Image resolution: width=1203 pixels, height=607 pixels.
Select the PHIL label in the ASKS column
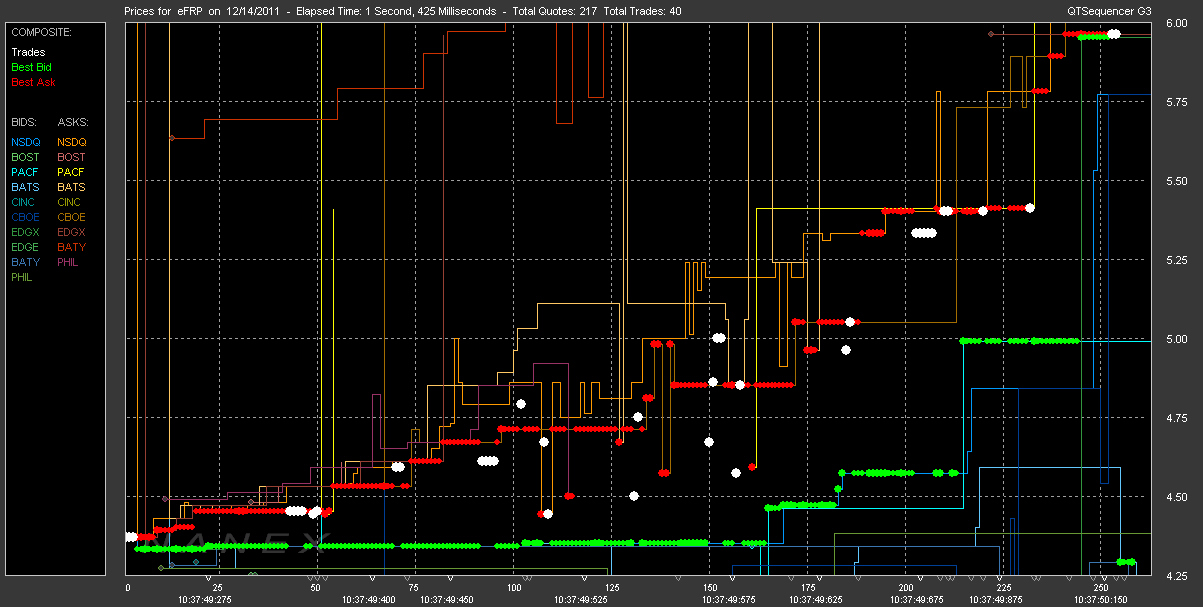tap(68, 262)
